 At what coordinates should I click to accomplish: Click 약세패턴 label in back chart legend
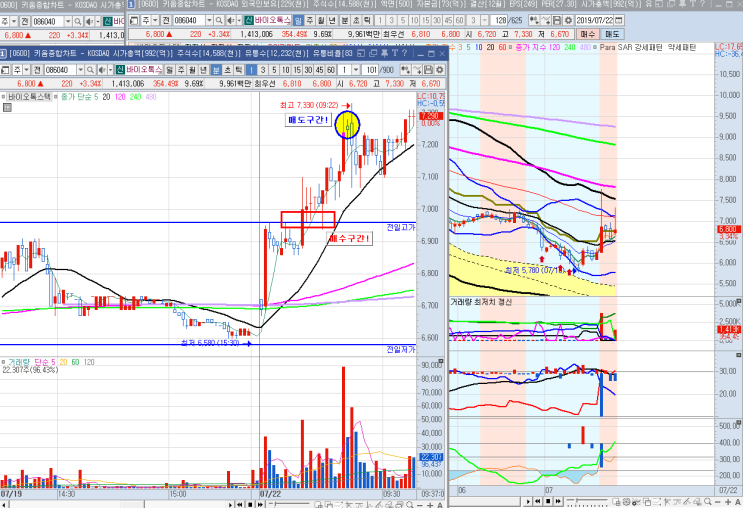(x=682, y=47)
